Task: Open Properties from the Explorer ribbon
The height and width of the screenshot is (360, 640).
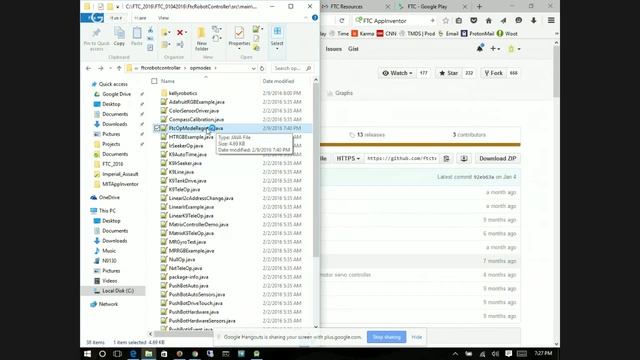Action: [239, 38]
